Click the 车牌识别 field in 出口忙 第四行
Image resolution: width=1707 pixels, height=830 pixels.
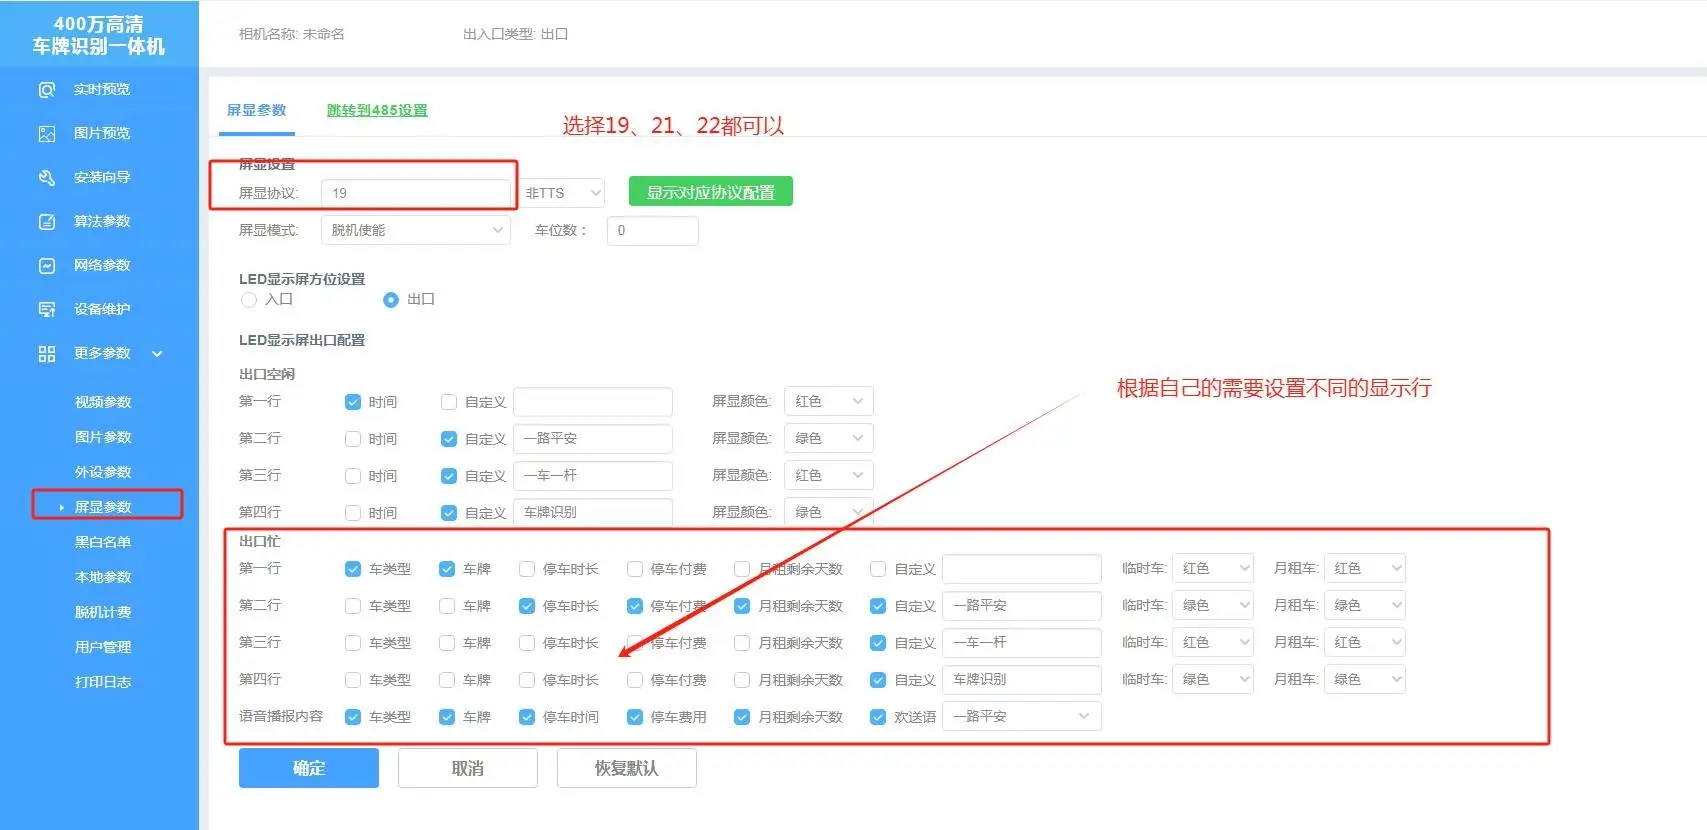1022,680
